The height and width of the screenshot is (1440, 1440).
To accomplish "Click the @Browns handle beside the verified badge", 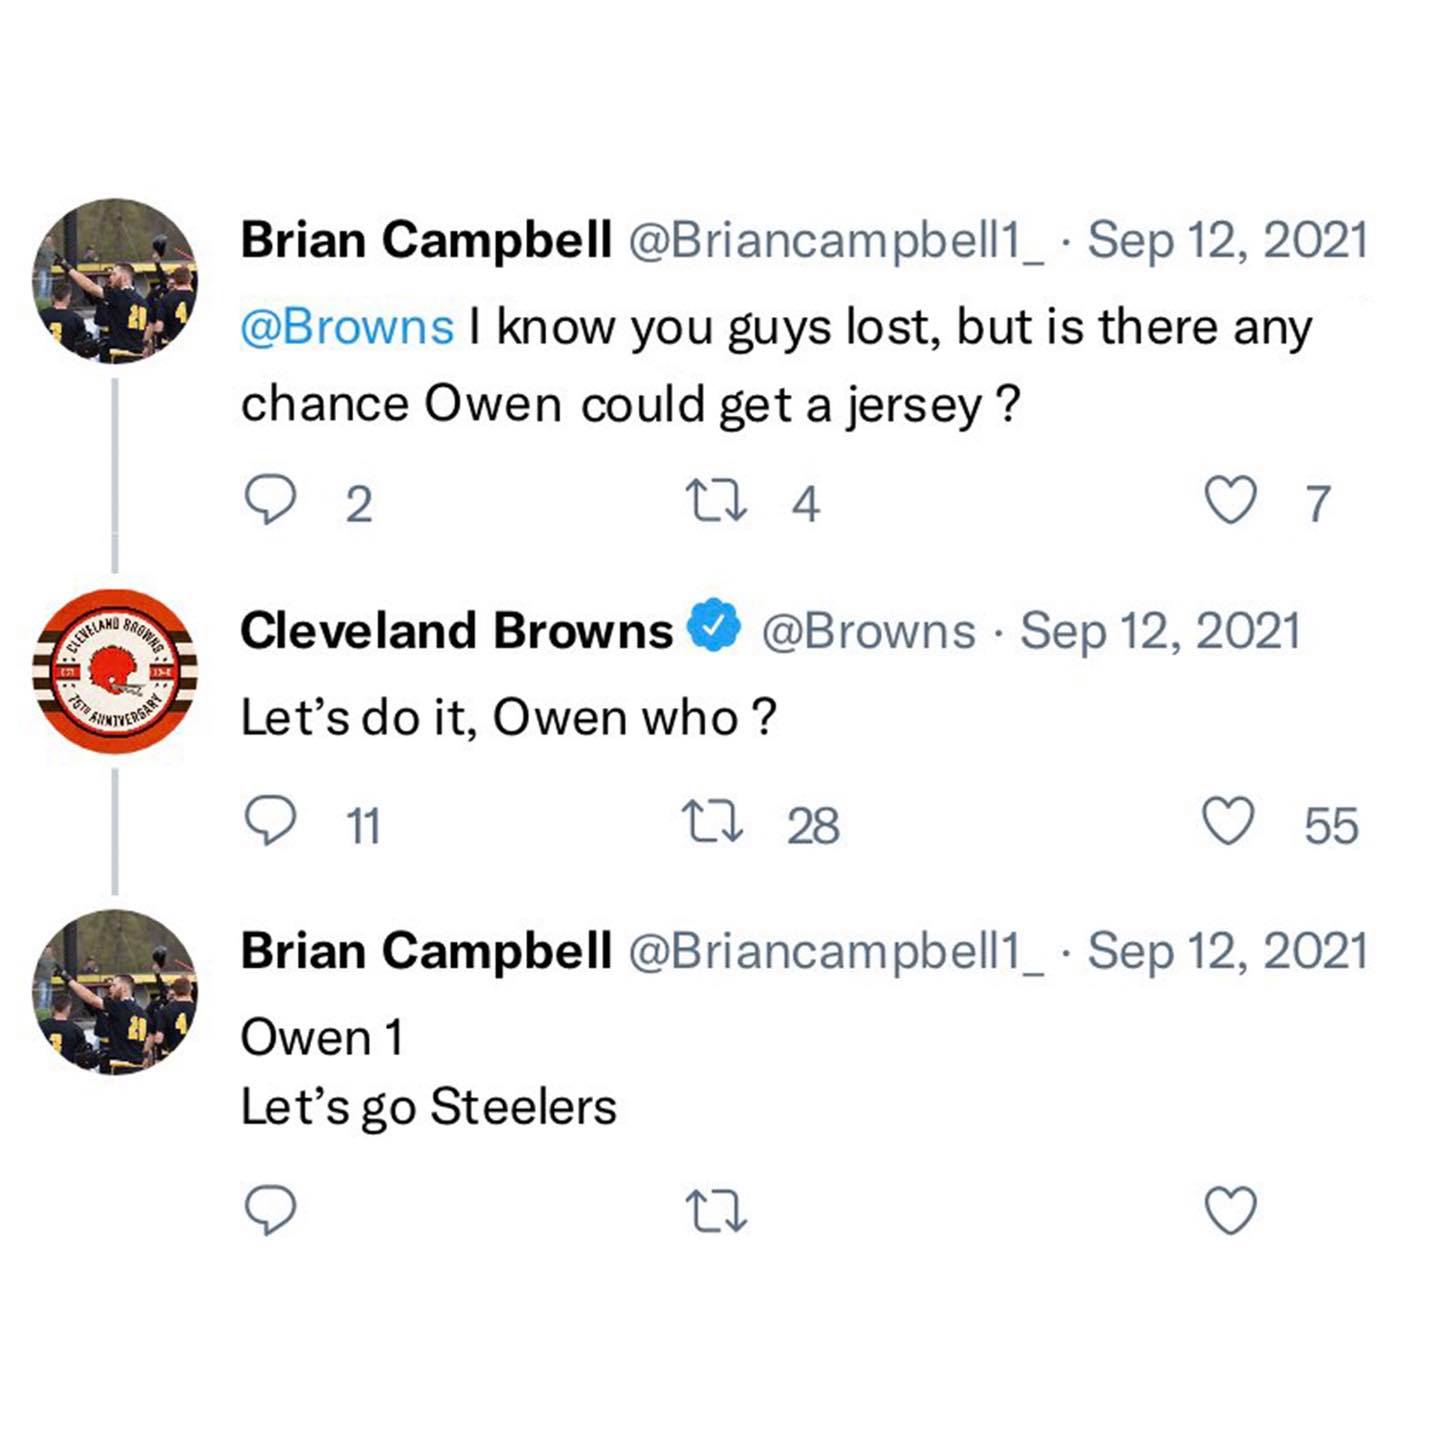I will (868, 631).
